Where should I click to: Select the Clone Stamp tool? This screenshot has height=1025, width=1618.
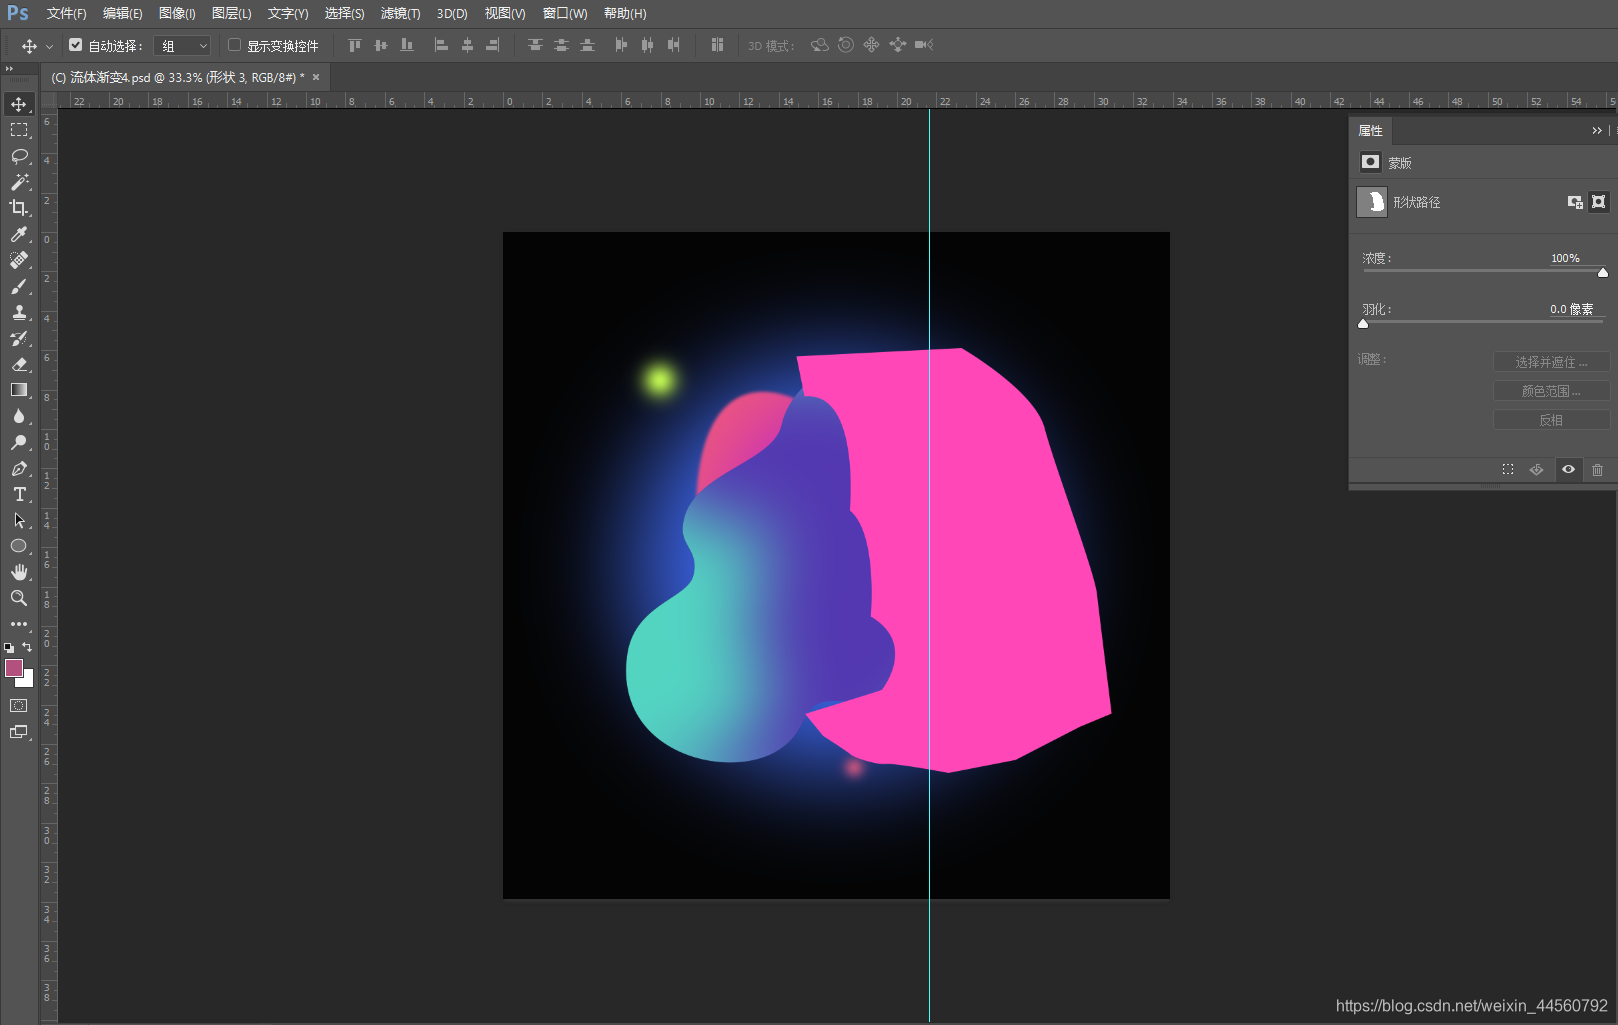pos(19,312)
